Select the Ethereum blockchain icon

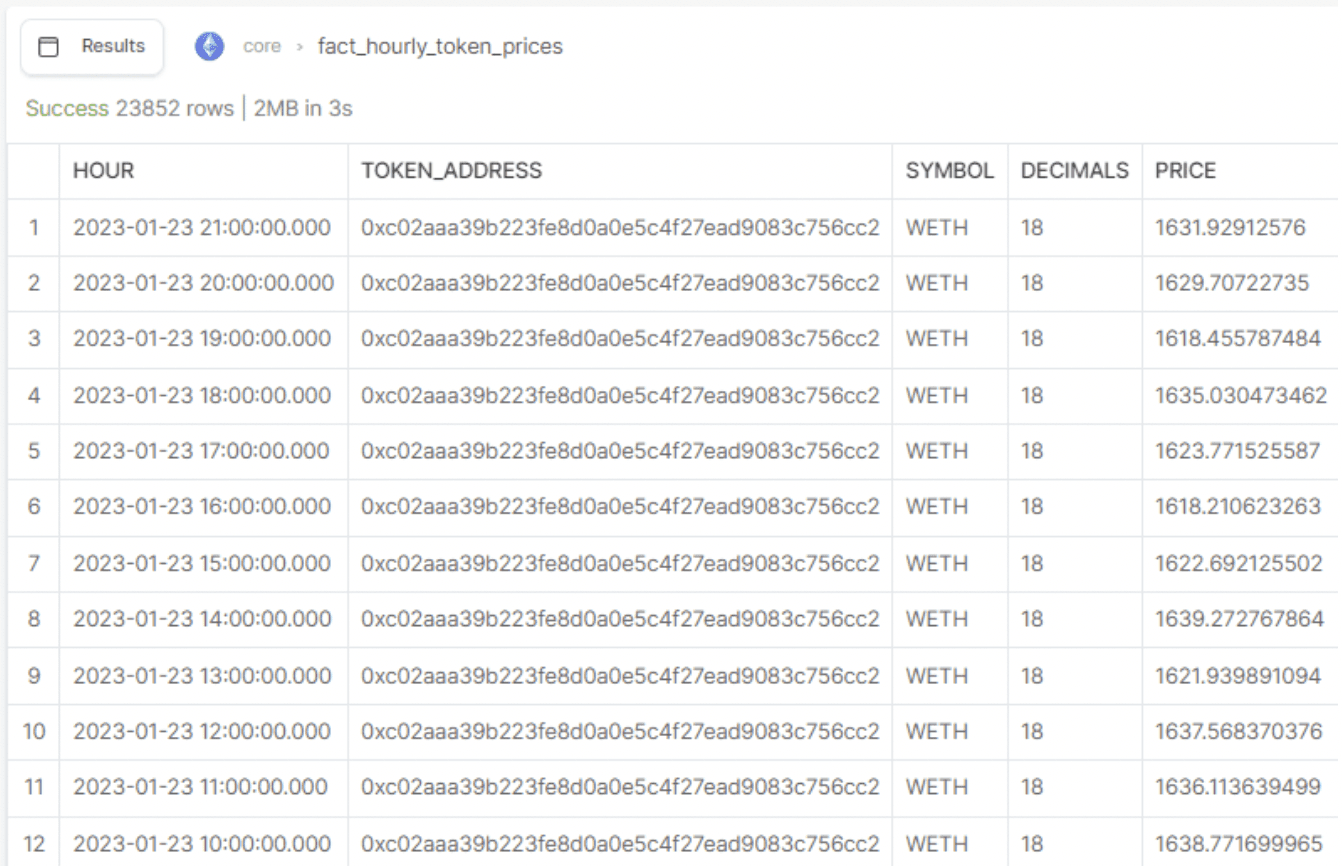[208, 45]
